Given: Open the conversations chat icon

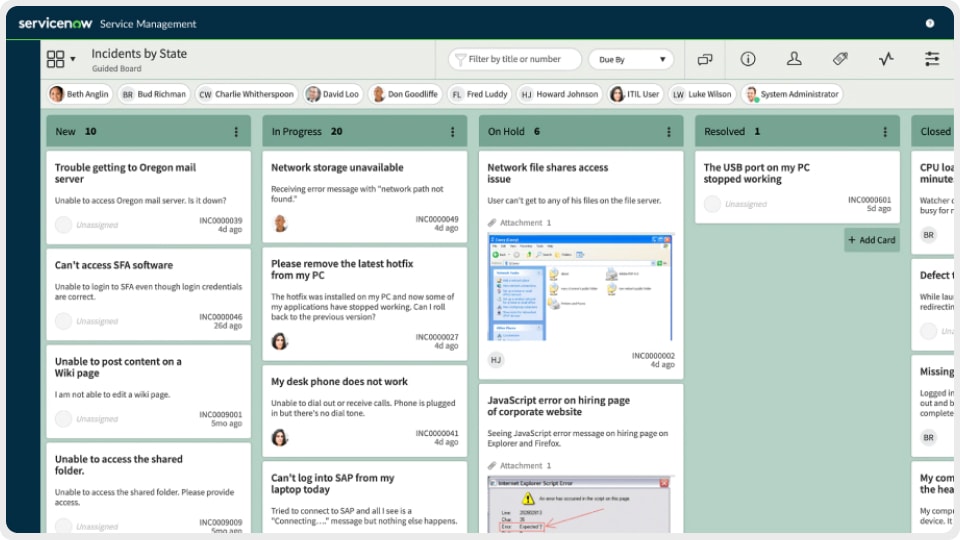Looking at the screenshot, I should [705, 59].
